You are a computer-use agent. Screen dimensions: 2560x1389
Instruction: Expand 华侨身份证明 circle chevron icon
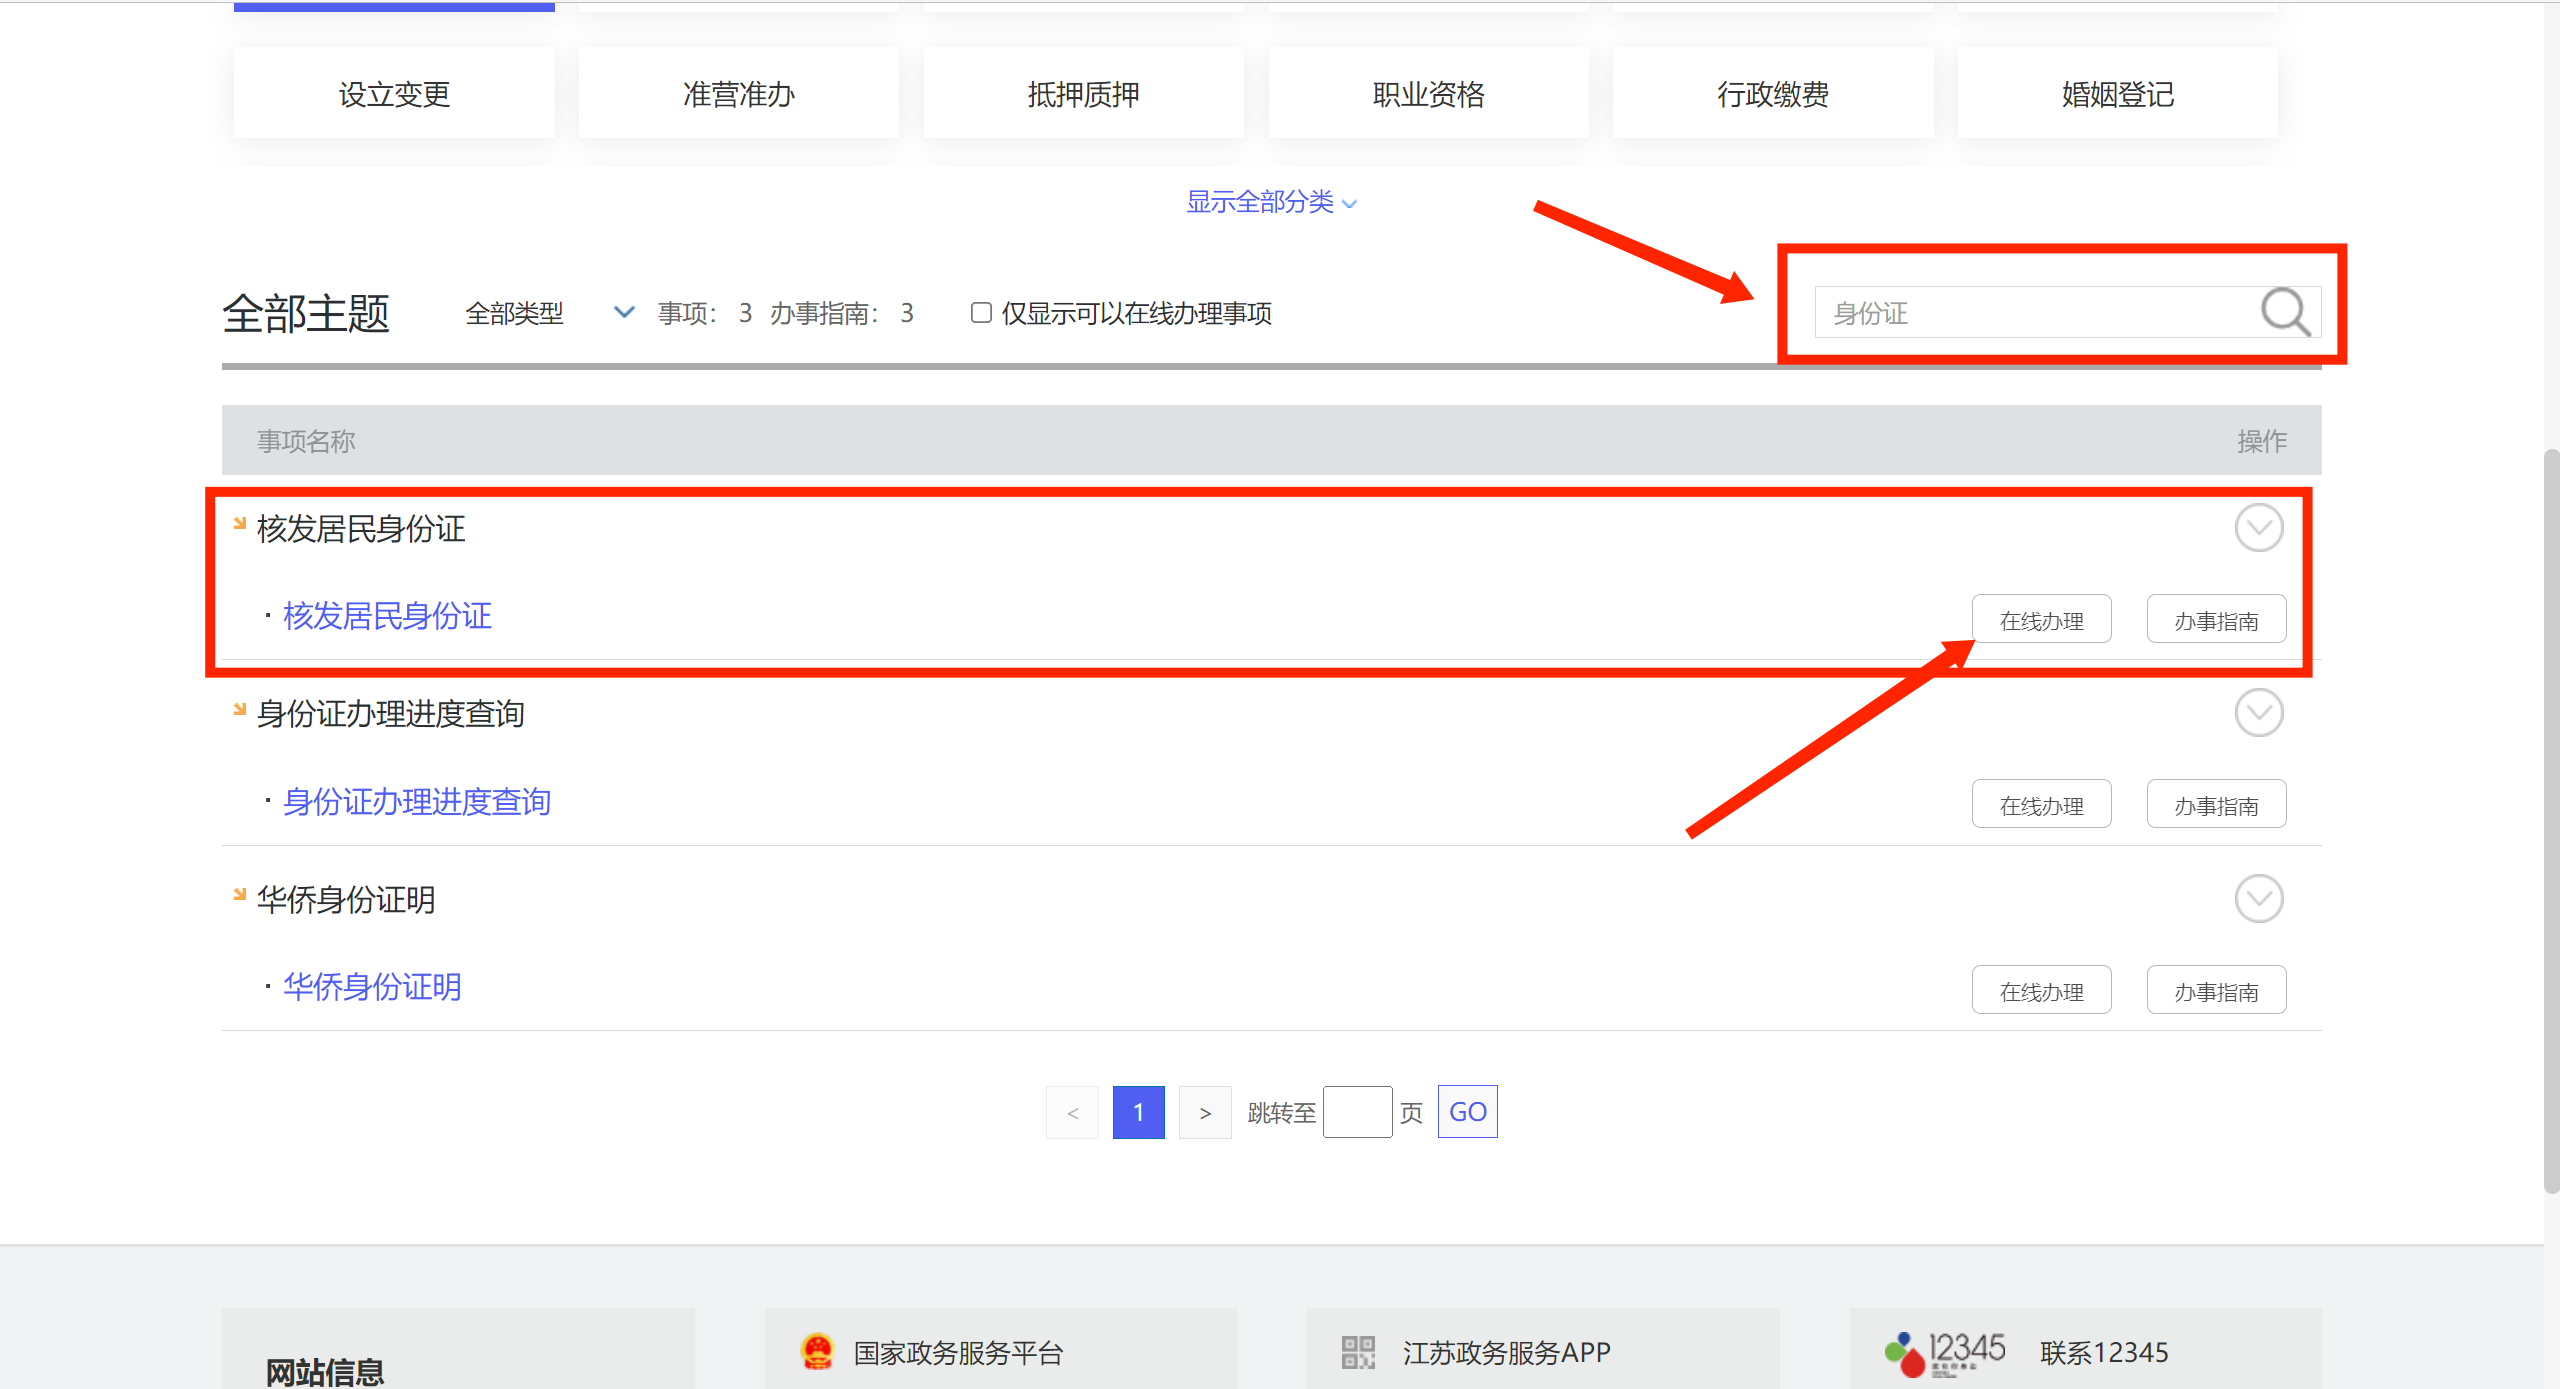tap(2258, 899)
